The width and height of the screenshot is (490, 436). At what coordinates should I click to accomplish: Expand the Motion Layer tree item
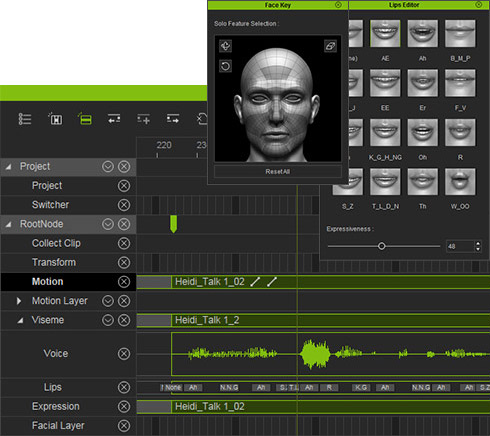(19, 301)
